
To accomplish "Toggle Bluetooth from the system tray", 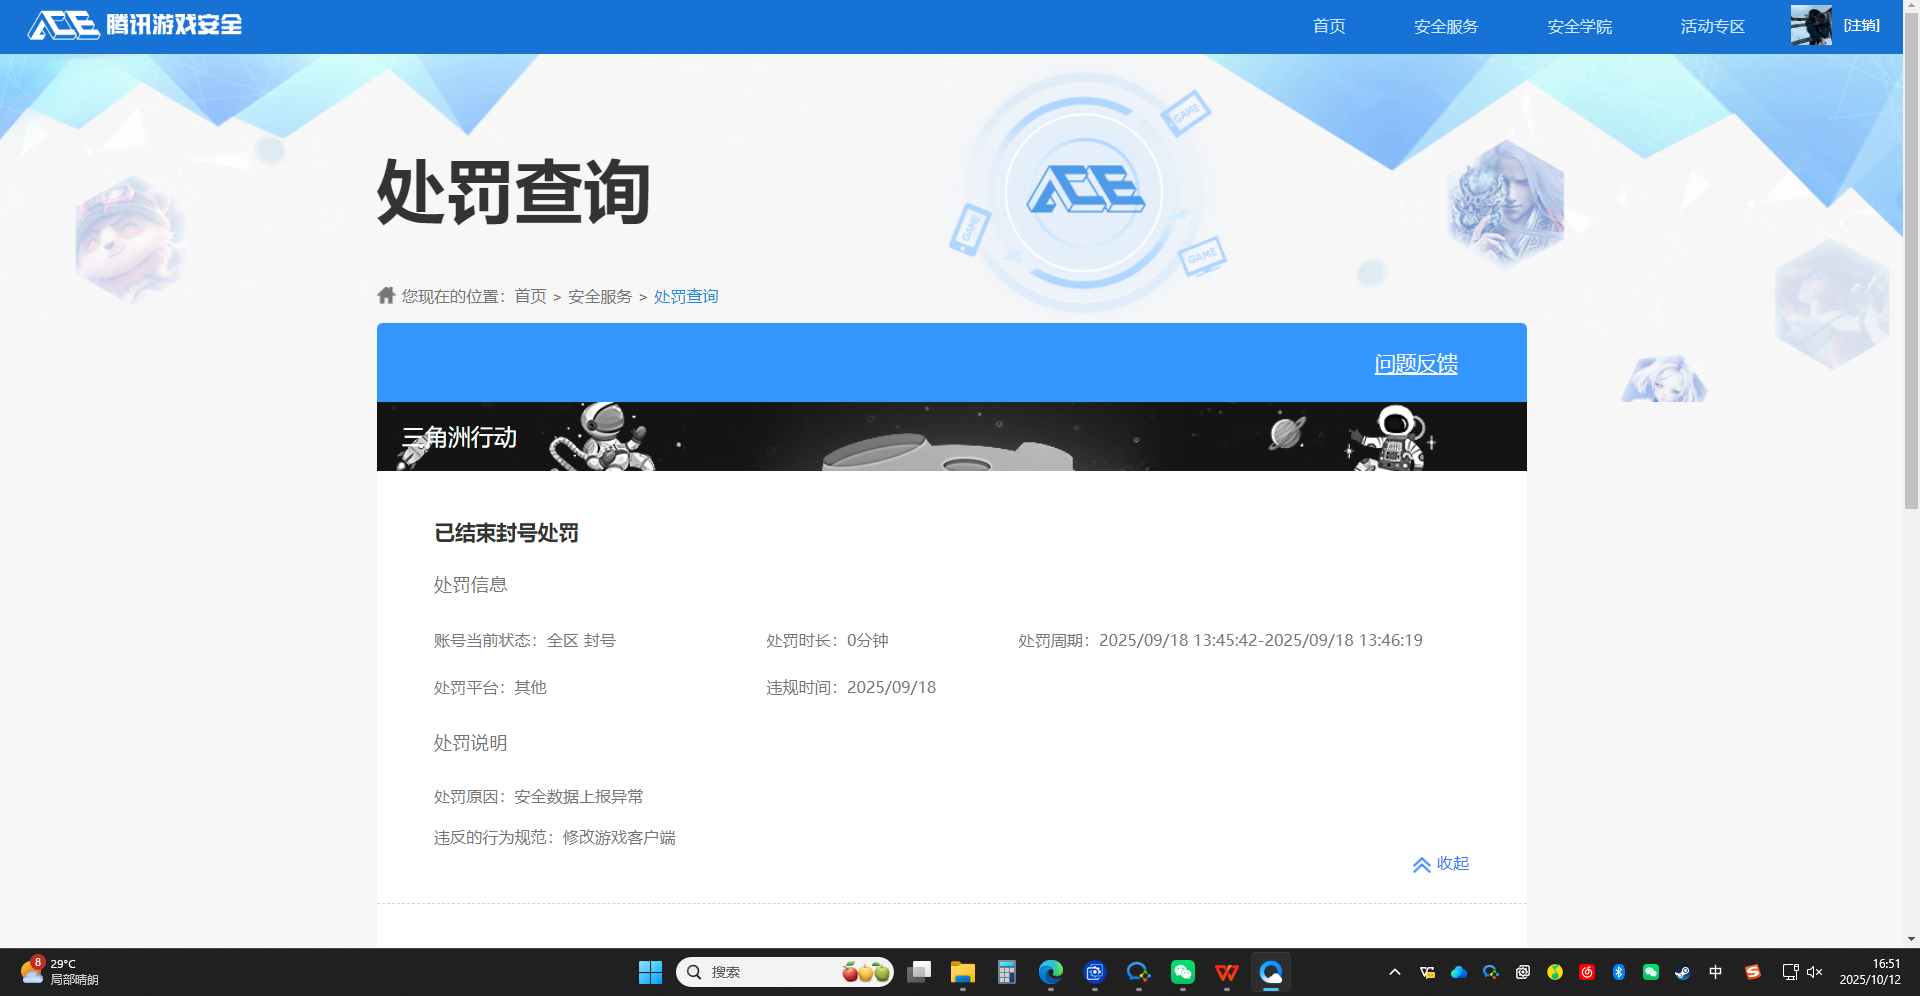I will pos(1619,971).
